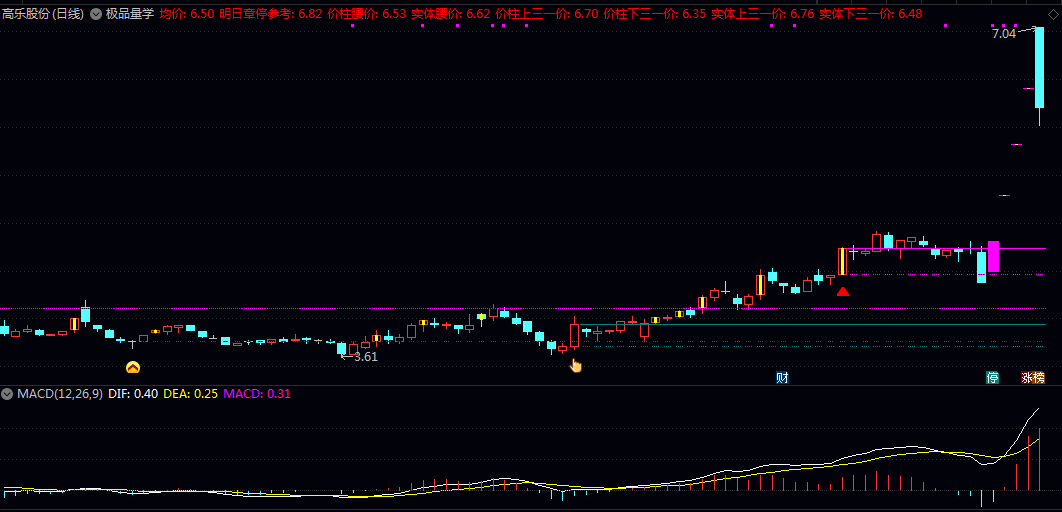The width and height of the screenshot is (1062, 512).
Task: Collapse the MACD indicator dropdown arrow
Action: tap(7, 393)
